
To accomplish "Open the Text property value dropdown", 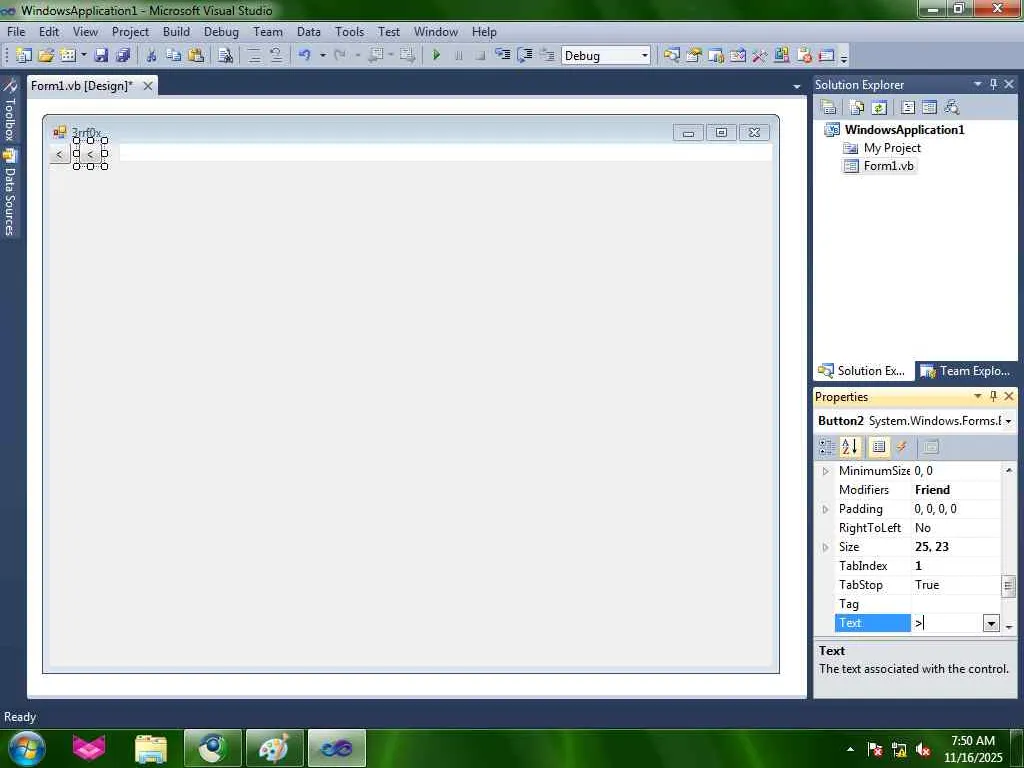I will (991, 623).
